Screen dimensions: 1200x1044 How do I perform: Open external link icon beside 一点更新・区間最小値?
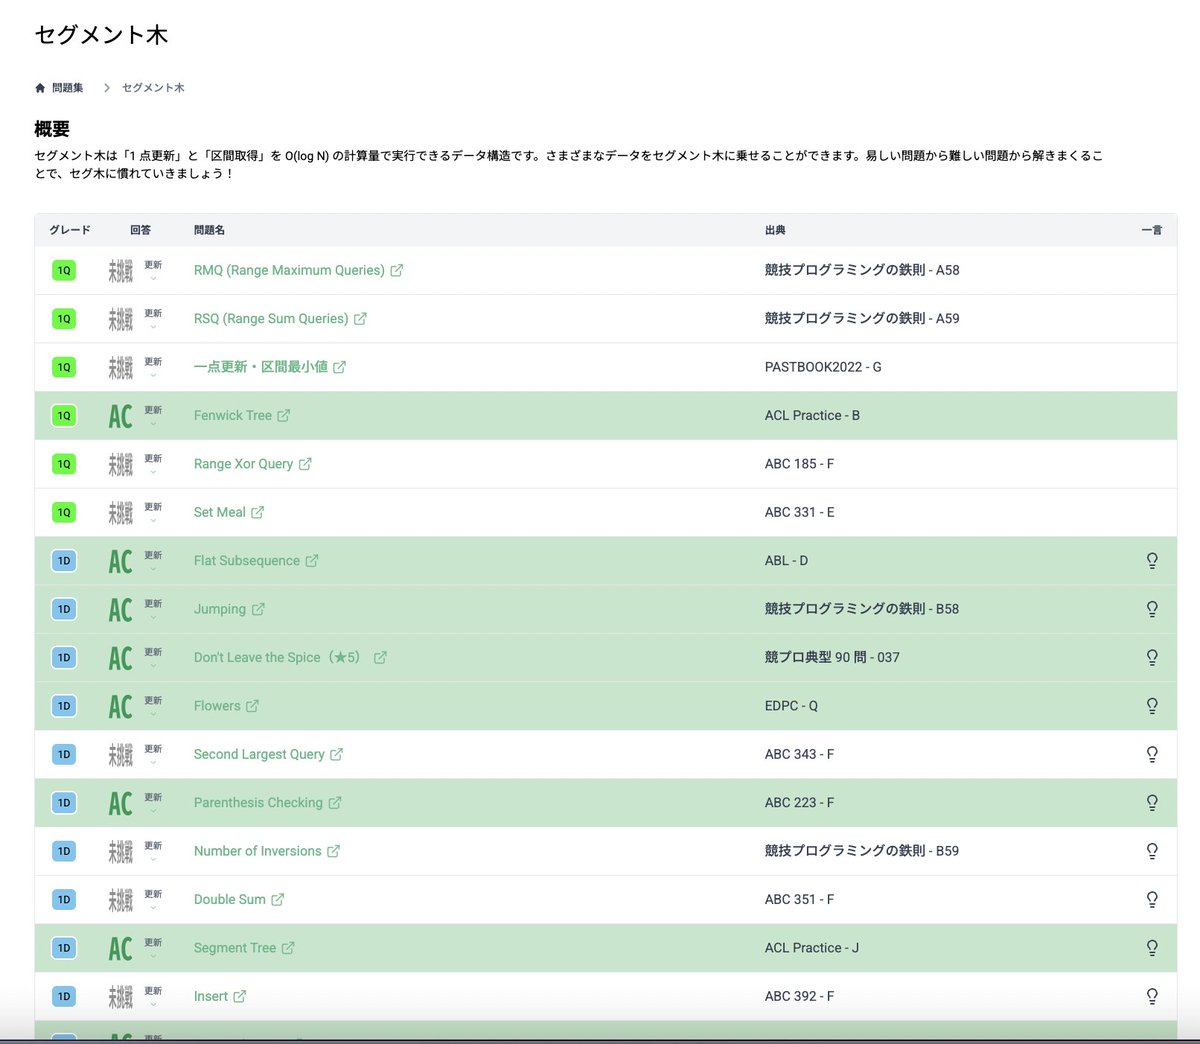click(x=339, y=367)
